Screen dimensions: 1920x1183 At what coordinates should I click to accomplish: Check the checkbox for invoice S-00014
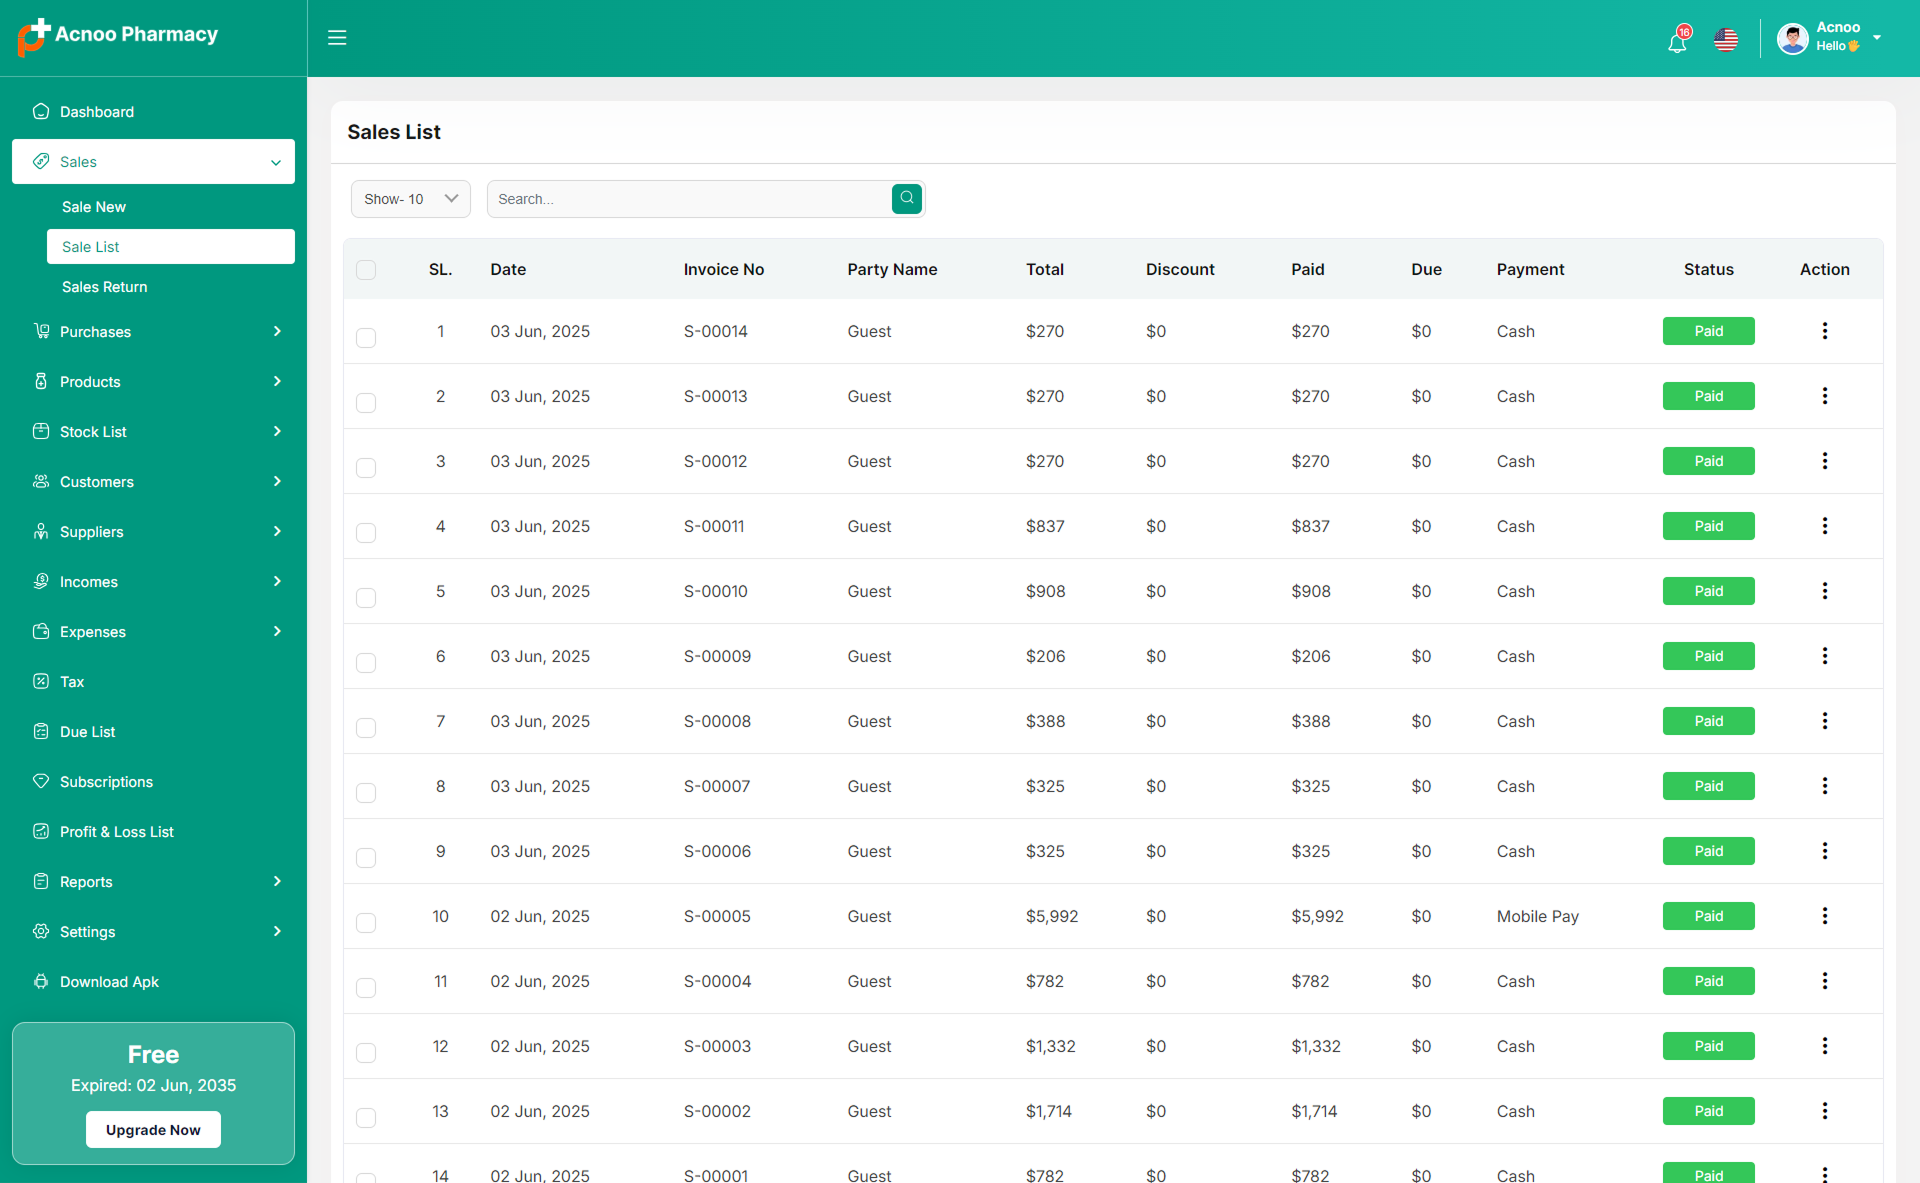(366, 338)
